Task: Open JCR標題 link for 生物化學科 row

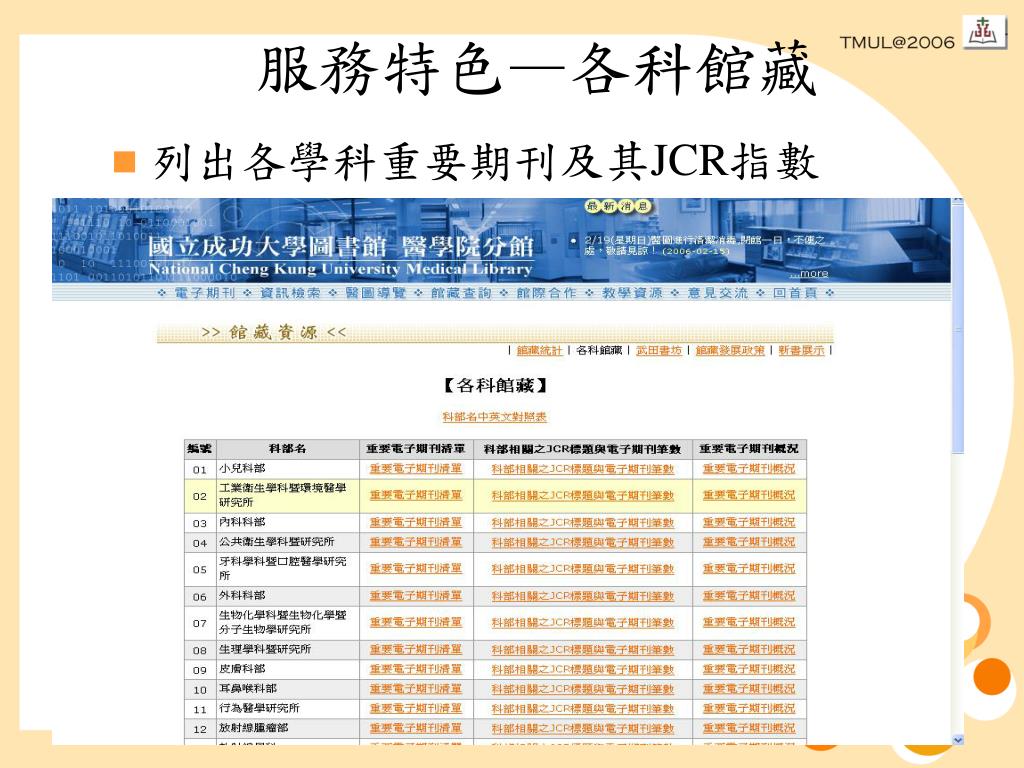Action: pos(583,622)
